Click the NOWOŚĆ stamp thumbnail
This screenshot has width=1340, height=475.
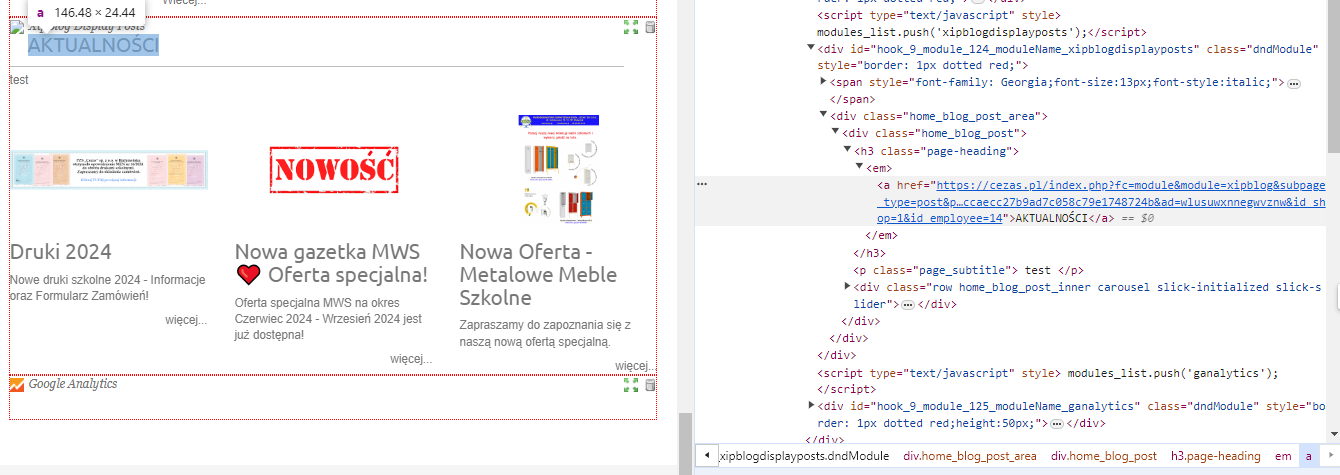(334, 168)
